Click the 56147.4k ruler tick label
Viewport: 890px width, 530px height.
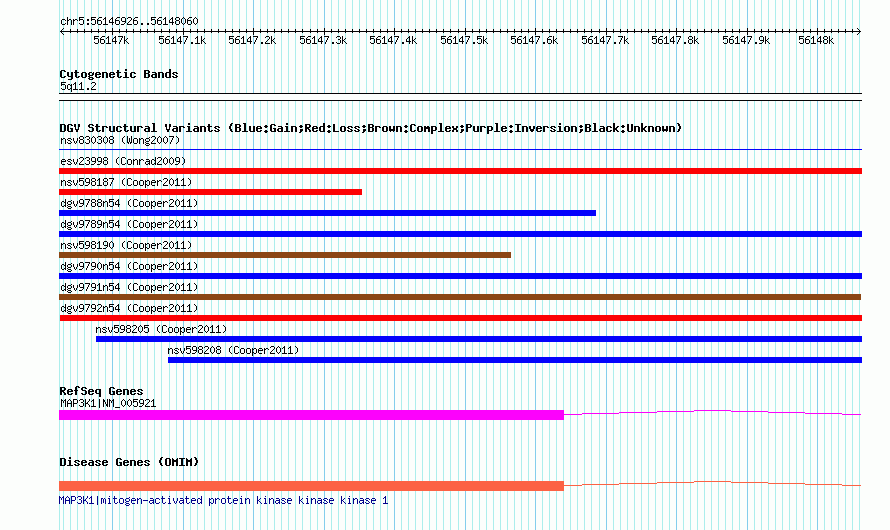[393, 41]
